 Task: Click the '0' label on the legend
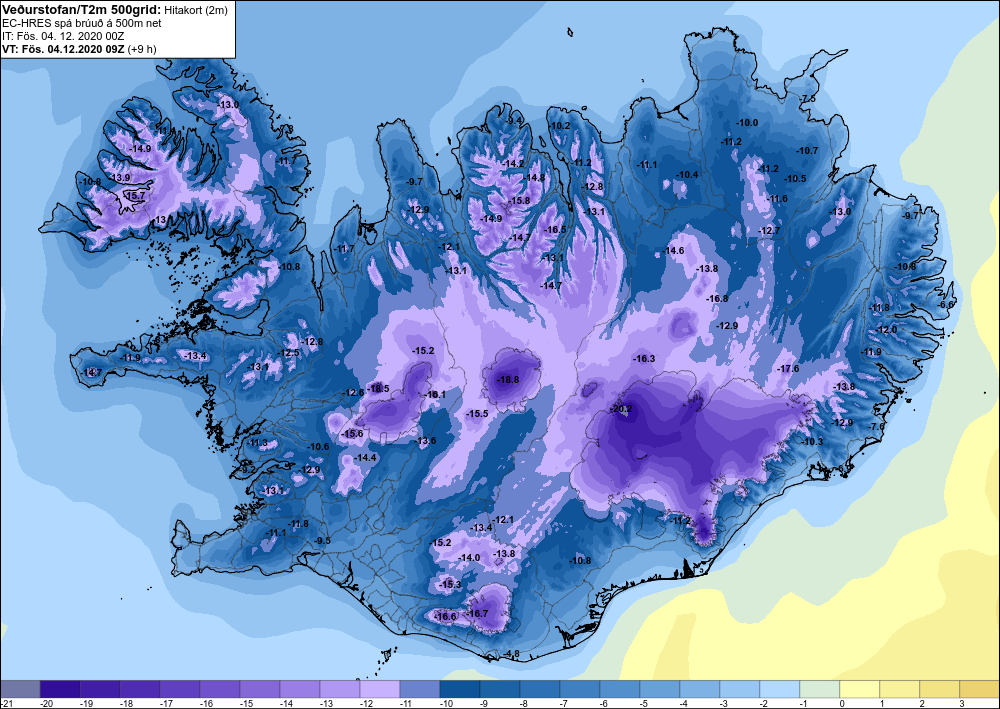(842, 703)
